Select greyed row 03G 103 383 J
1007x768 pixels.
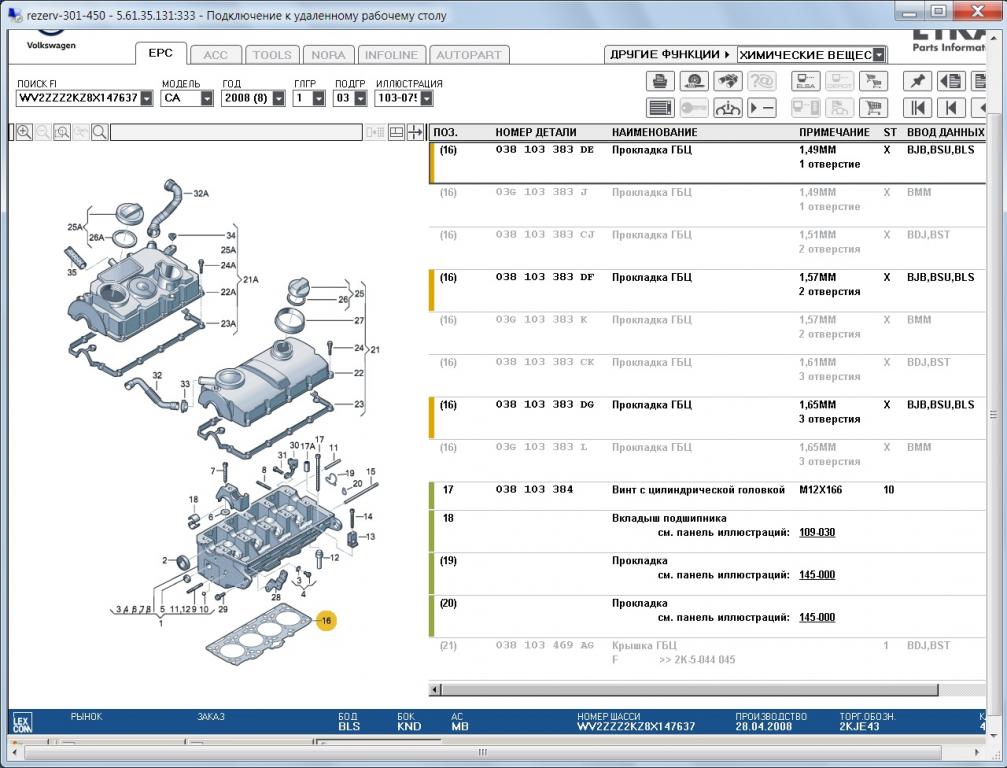(708, 205)
